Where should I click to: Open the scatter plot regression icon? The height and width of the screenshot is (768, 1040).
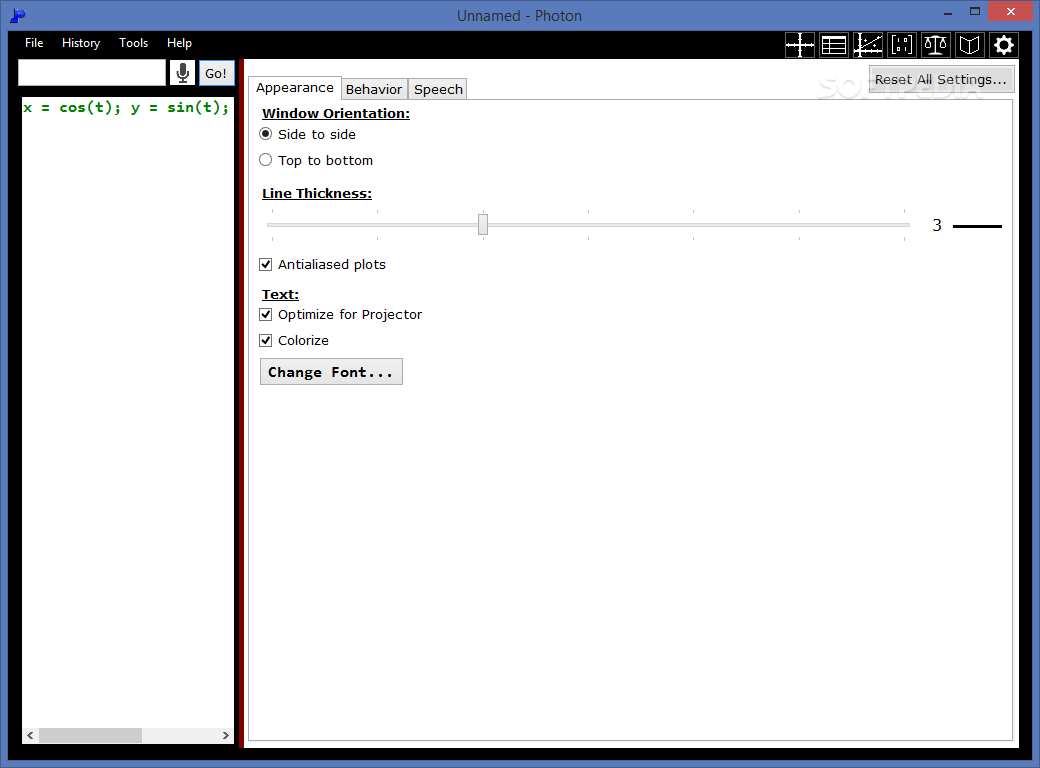[x=868, y=45]
